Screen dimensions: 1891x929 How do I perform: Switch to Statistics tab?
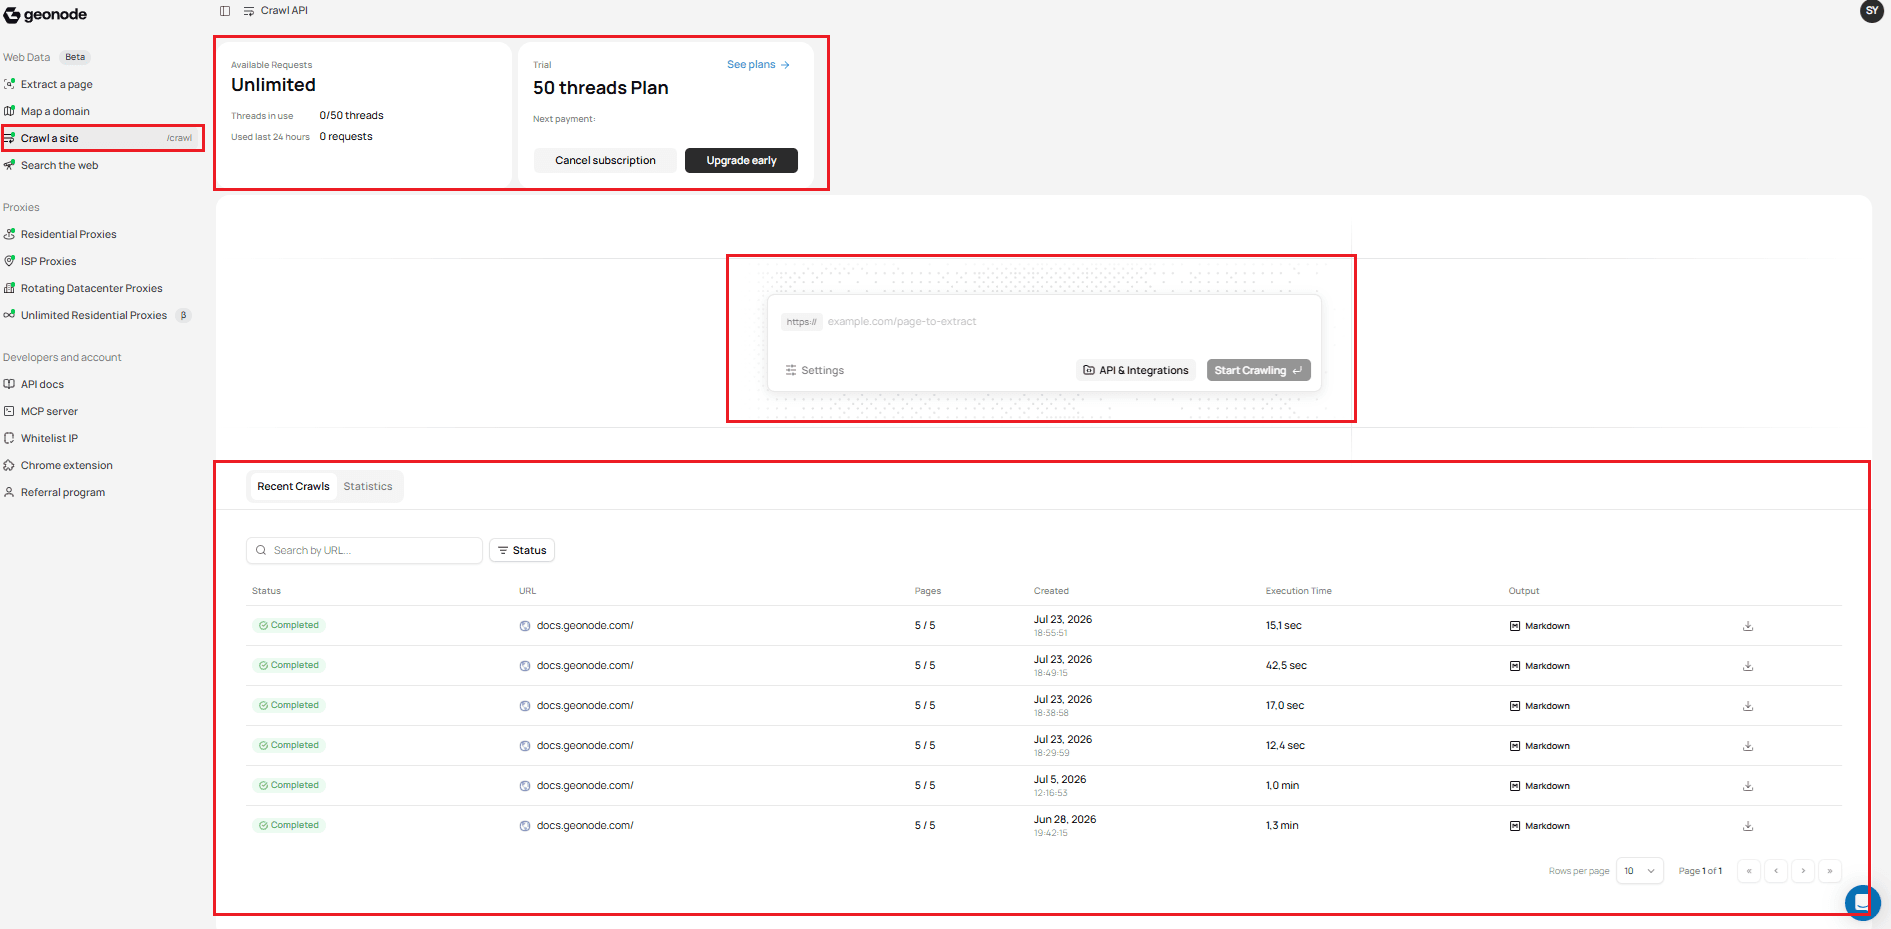pyautogui.click(x=368, y=486)
